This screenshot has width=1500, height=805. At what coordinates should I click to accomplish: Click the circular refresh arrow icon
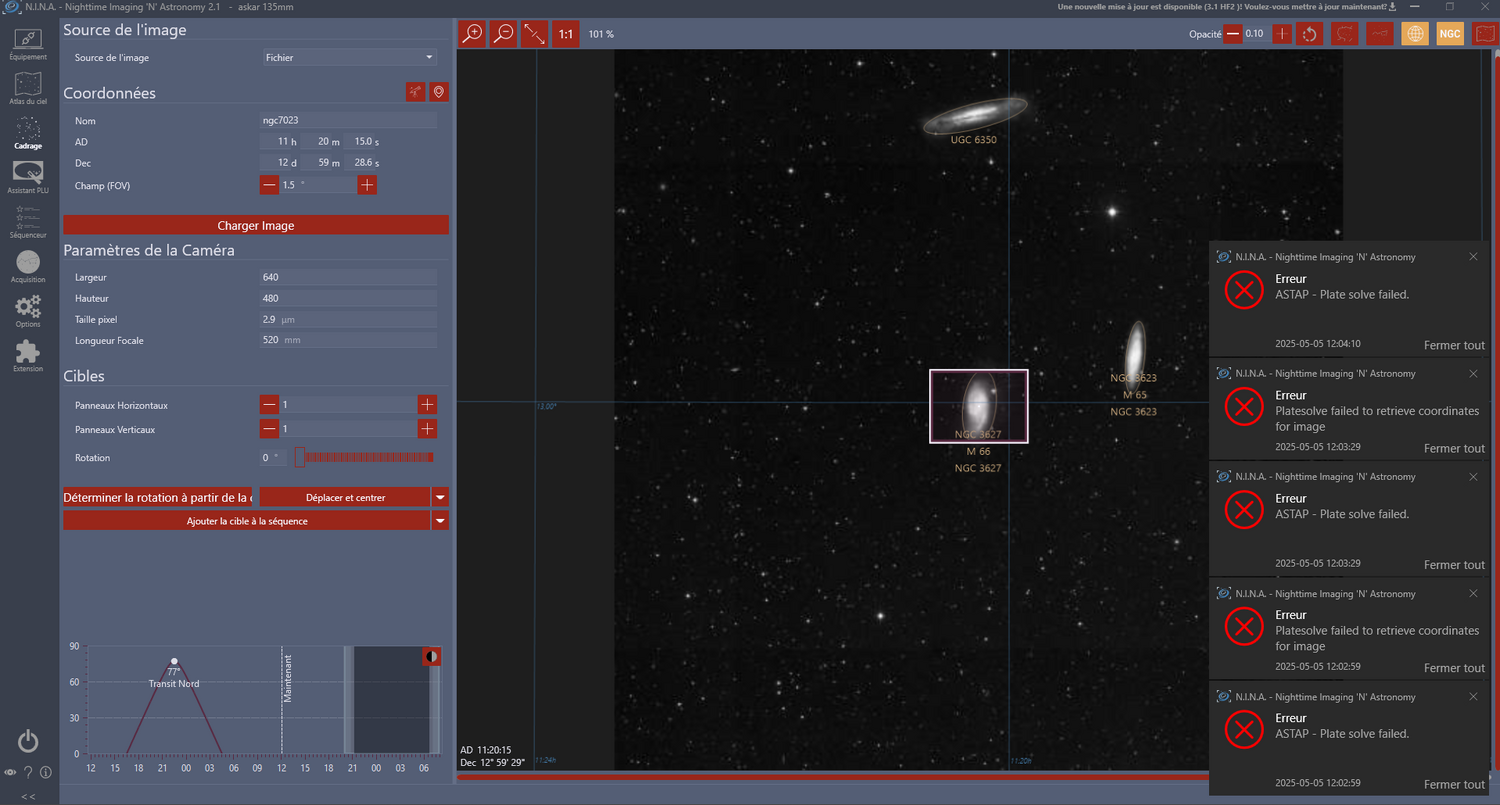[1309, 34]
